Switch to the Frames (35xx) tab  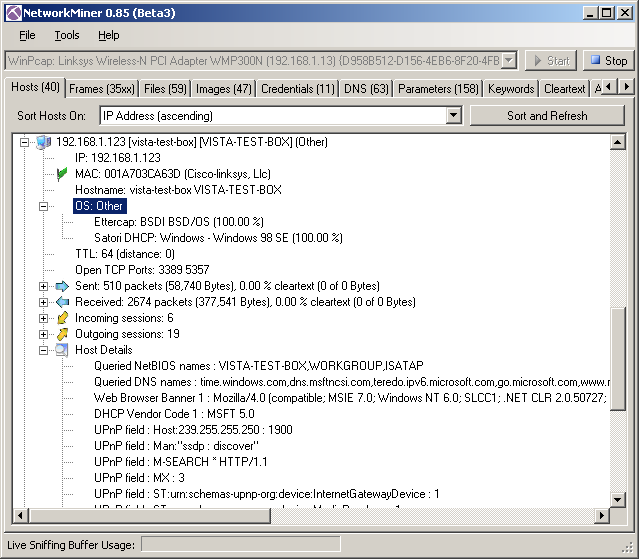[102, 89]
